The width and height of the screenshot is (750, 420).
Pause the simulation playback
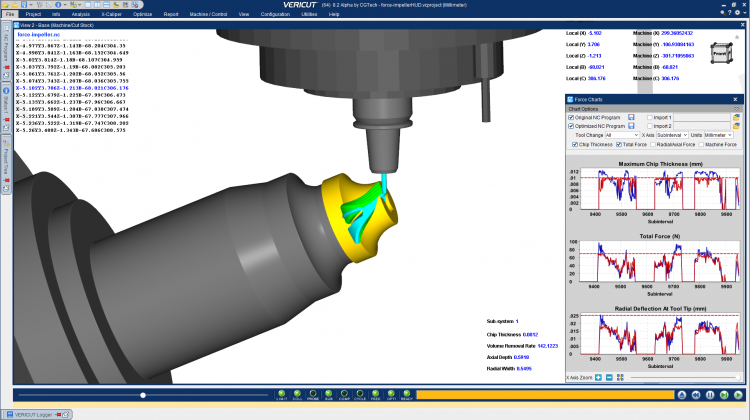[710, 395]
